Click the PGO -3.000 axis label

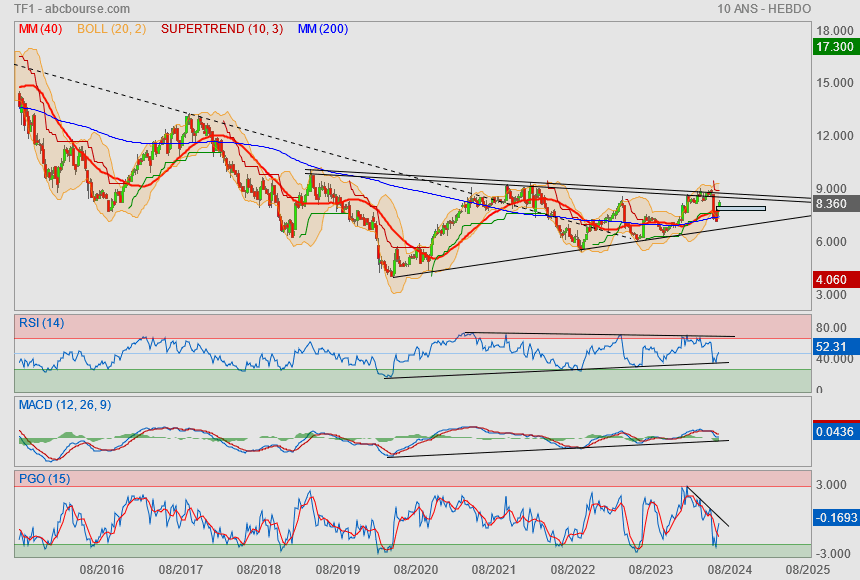pos(835,553)
